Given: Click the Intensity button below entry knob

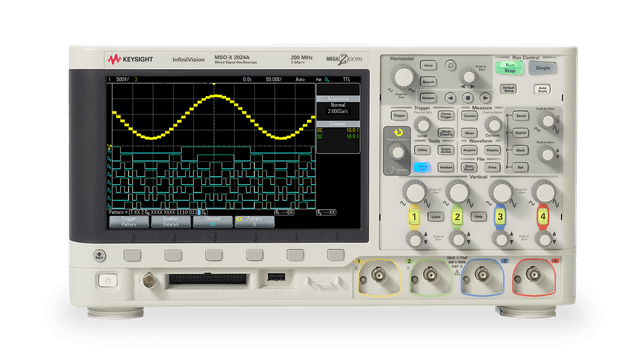Looking at the screenshot, I should click(x=391, y=170).
